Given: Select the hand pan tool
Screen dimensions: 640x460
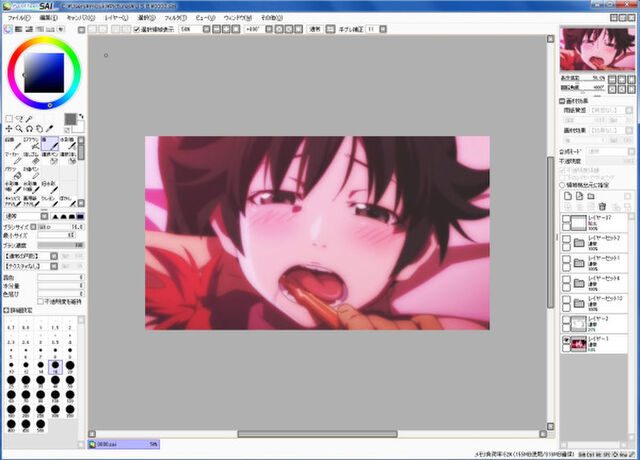Looking at the screenshot, I should tap(39, 129).
